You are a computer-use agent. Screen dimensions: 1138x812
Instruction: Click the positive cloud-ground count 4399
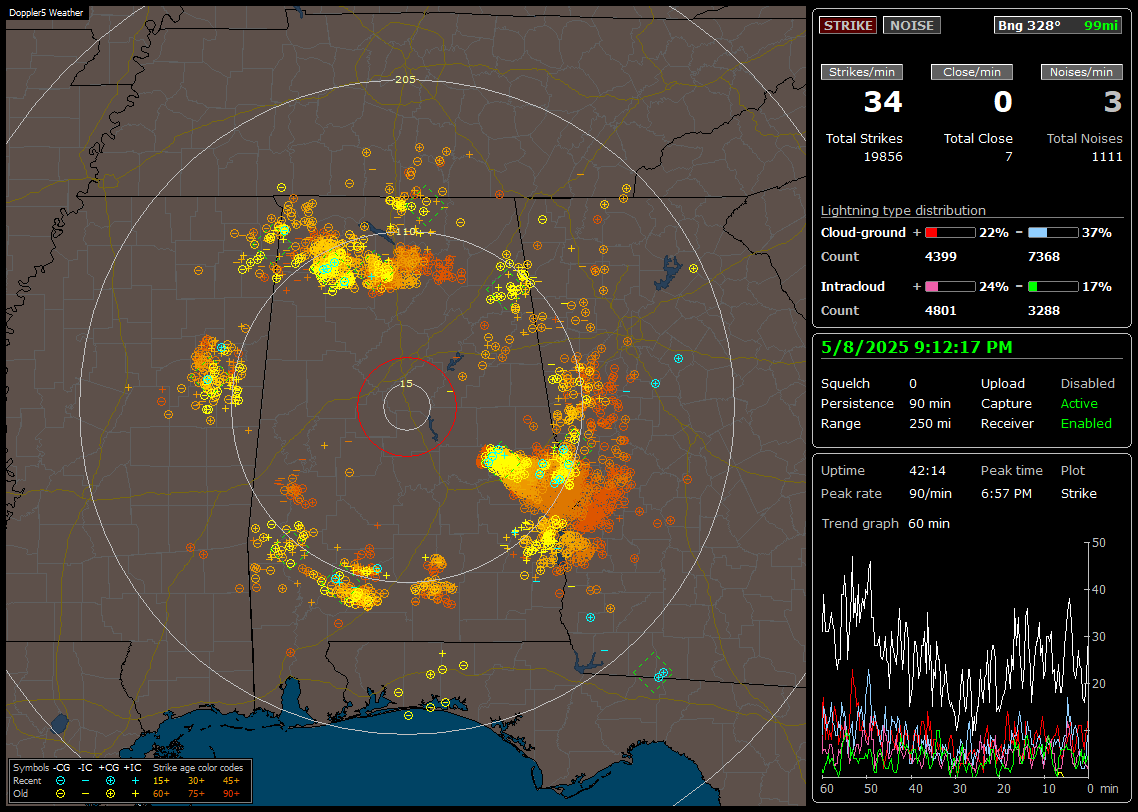pos(941,257)
